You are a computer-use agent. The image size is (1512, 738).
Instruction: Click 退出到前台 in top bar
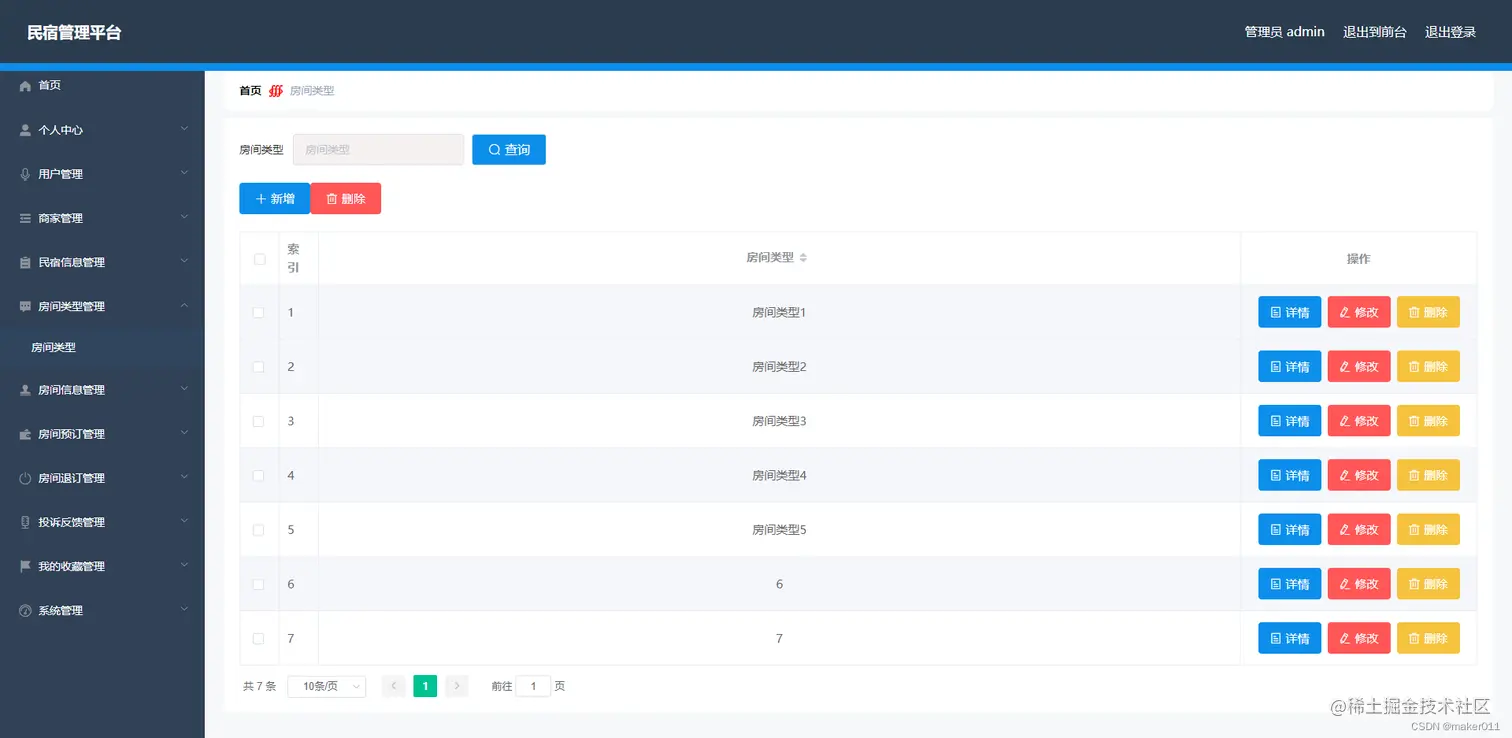[1375, 32]
